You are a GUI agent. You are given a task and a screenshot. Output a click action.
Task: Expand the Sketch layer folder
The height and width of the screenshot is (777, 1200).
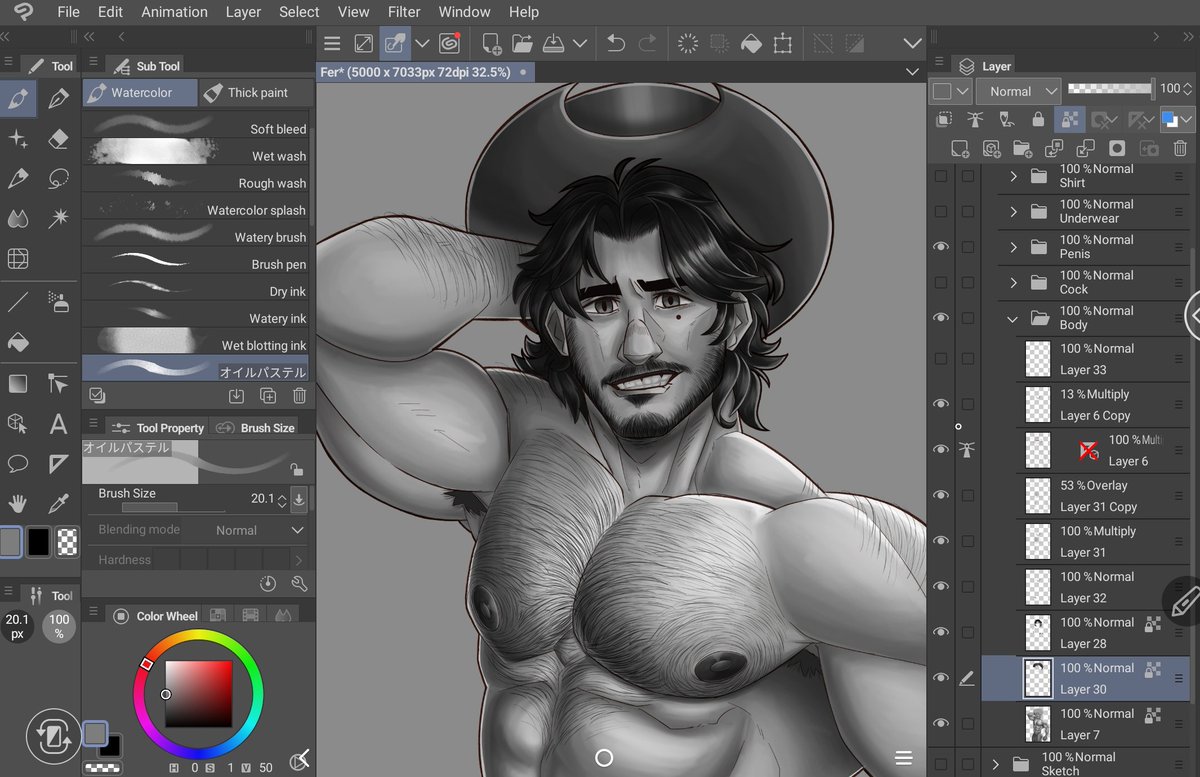click(x=995, y=764)
